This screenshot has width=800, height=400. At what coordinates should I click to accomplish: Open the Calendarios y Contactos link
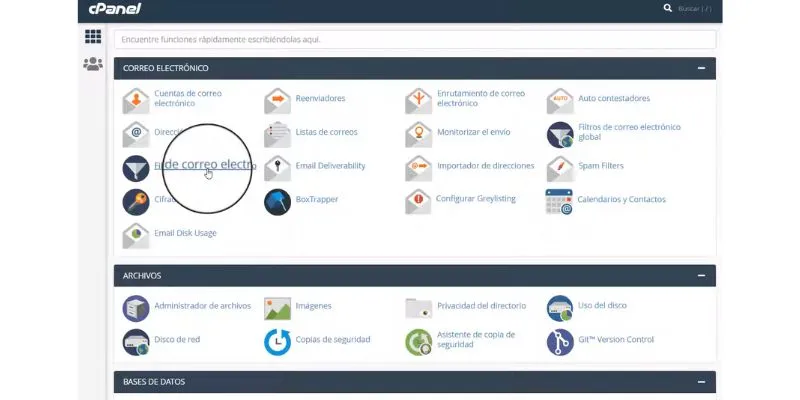click(621, 199)
